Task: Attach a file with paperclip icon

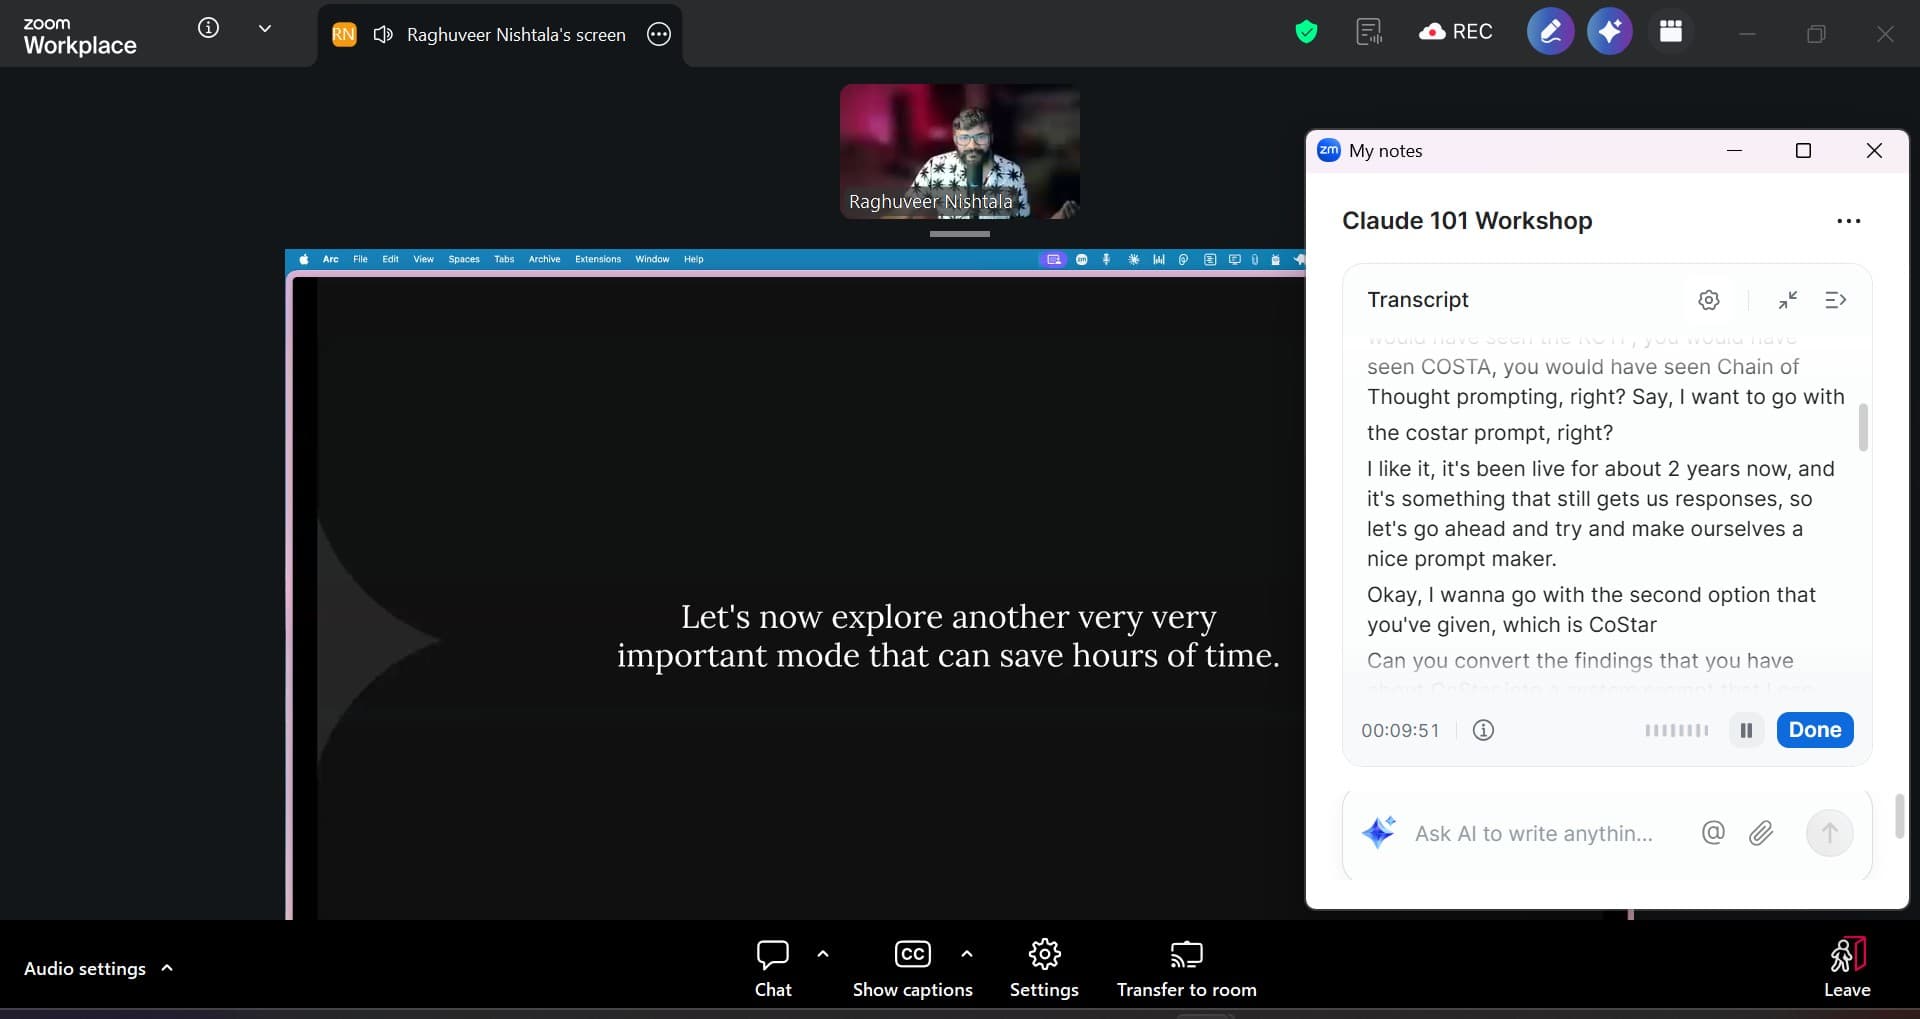Action: point(1761,833)
